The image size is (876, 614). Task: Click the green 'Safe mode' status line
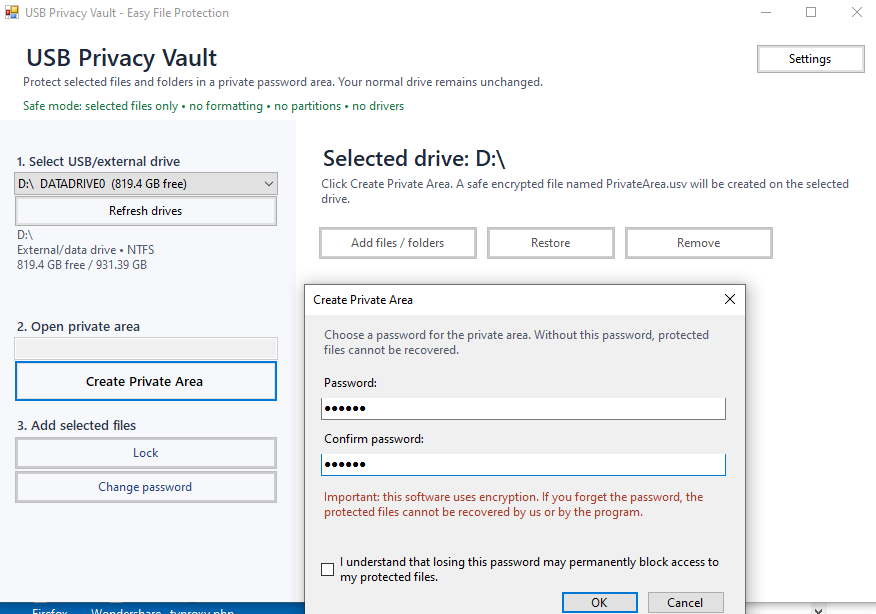pyautogui.click(x=213, y=106)
